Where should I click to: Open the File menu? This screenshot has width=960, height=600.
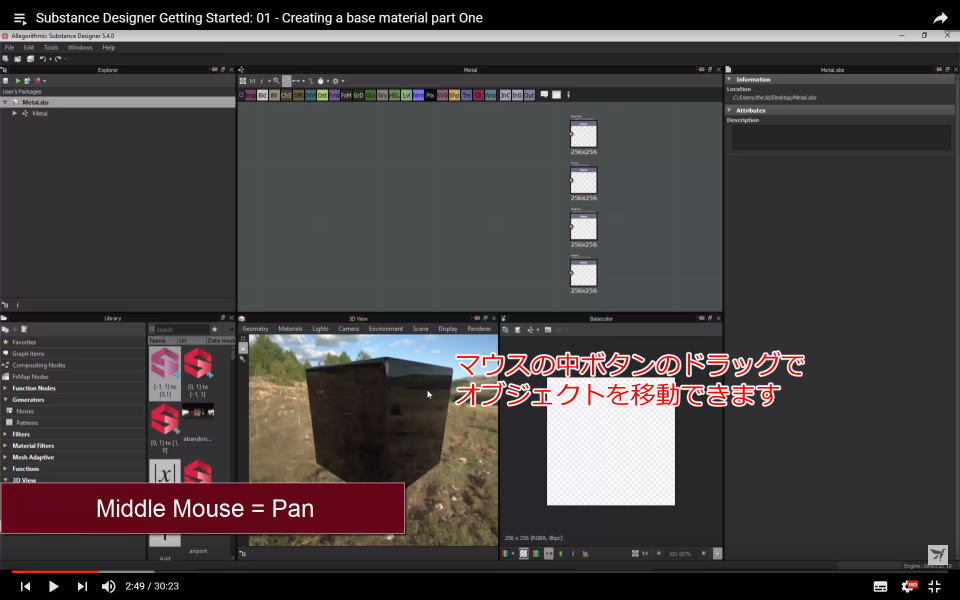pyautogui.click(x=10, y=47)
